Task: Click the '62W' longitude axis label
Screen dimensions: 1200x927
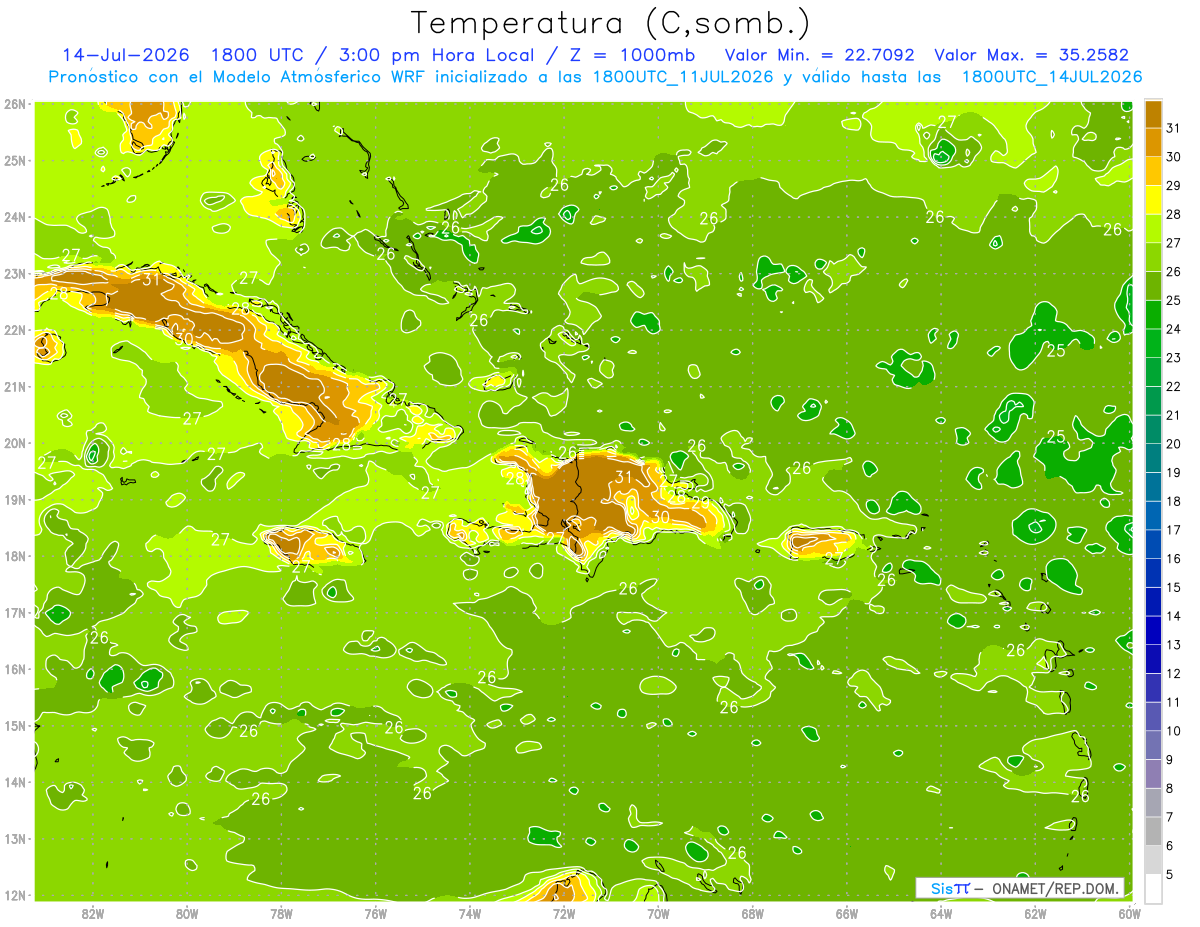Action: pos(1035,913)
